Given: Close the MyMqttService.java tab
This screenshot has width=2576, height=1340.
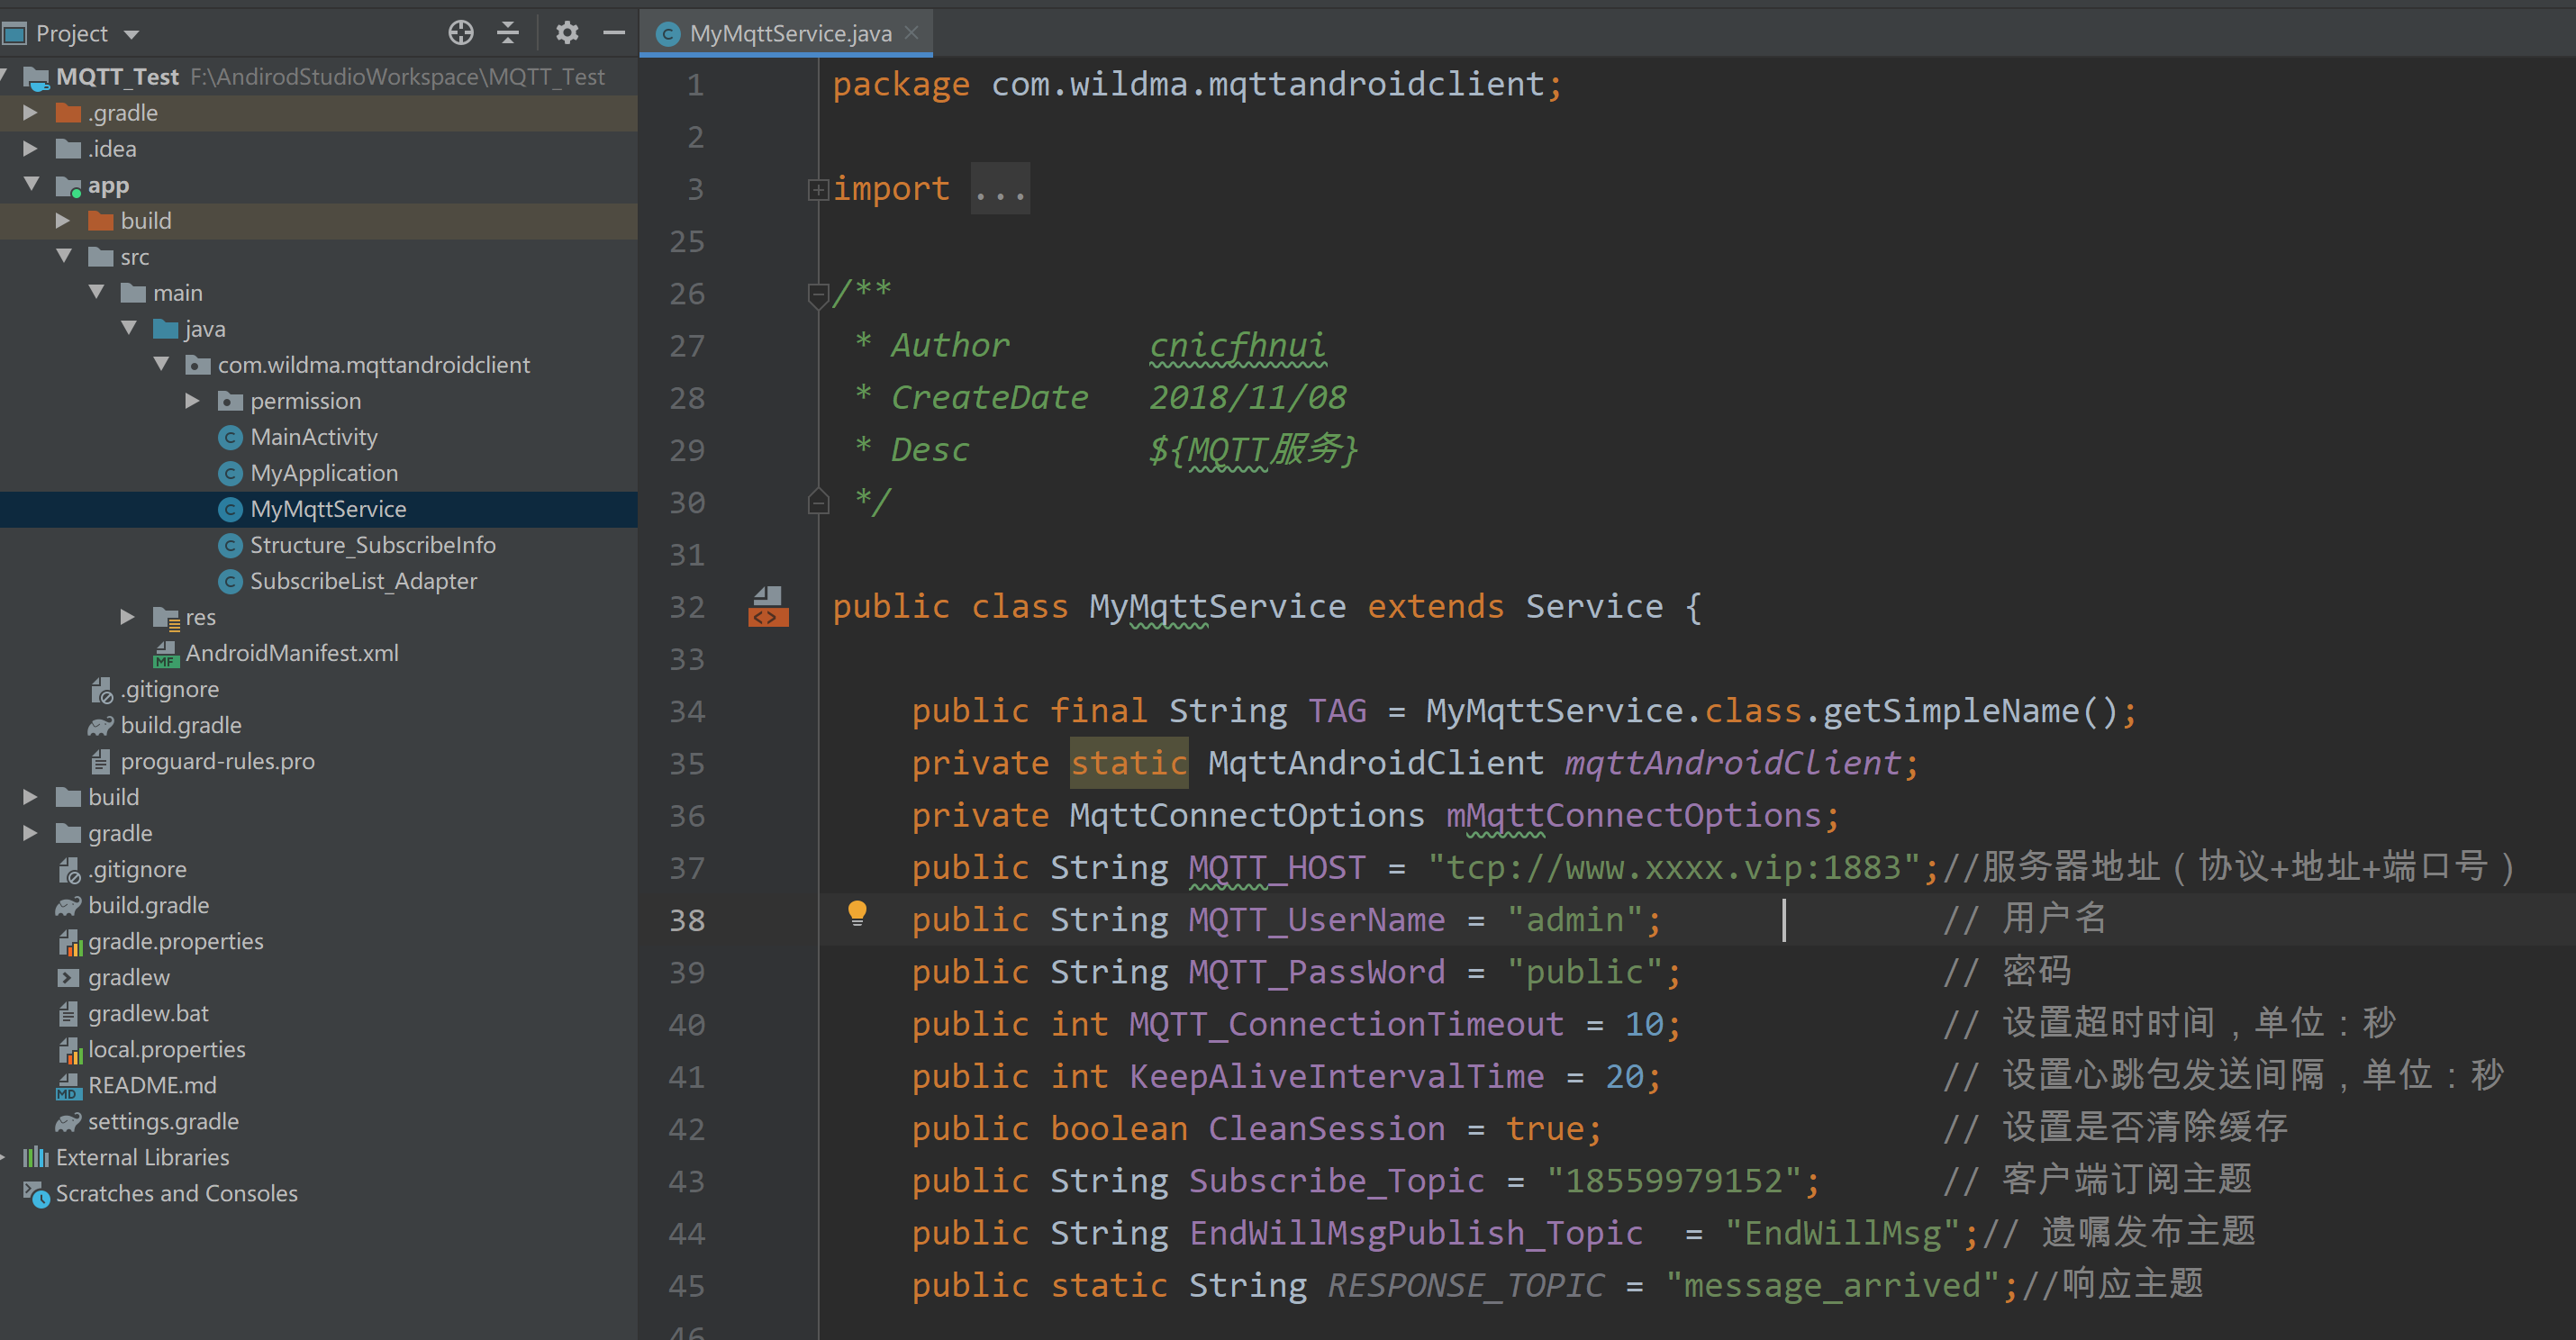Looking at the screenshot, I should pyautogui.click(x=911, y=33).
